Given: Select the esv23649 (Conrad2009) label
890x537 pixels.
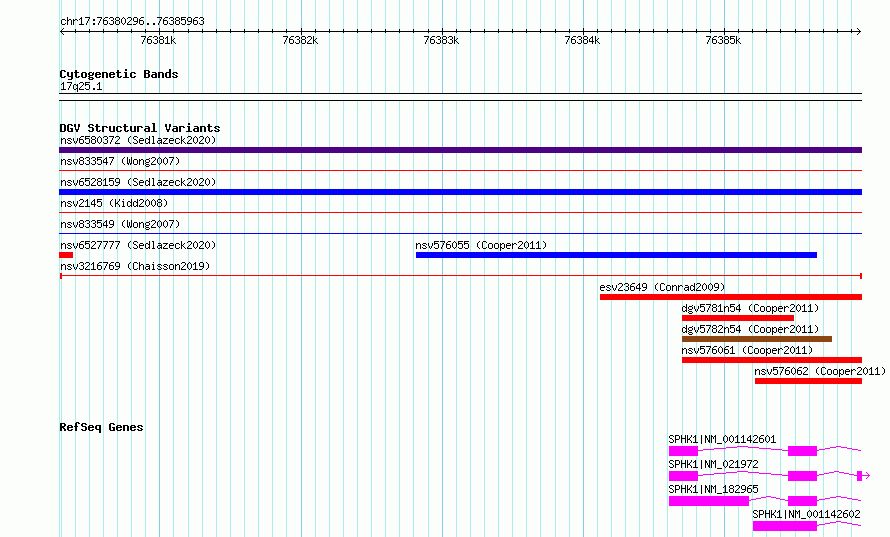Looking at the screenshot, I should [662, 287].
